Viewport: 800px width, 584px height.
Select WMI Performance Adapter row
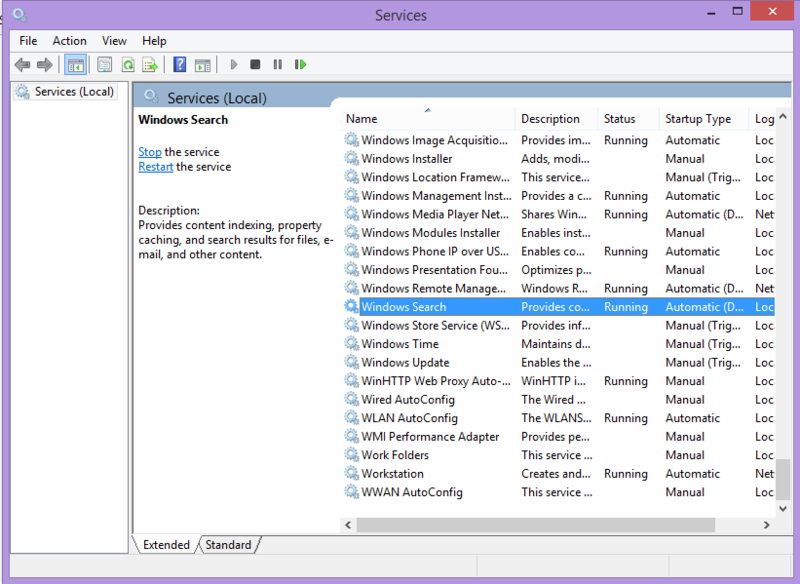tap(559, 436)
